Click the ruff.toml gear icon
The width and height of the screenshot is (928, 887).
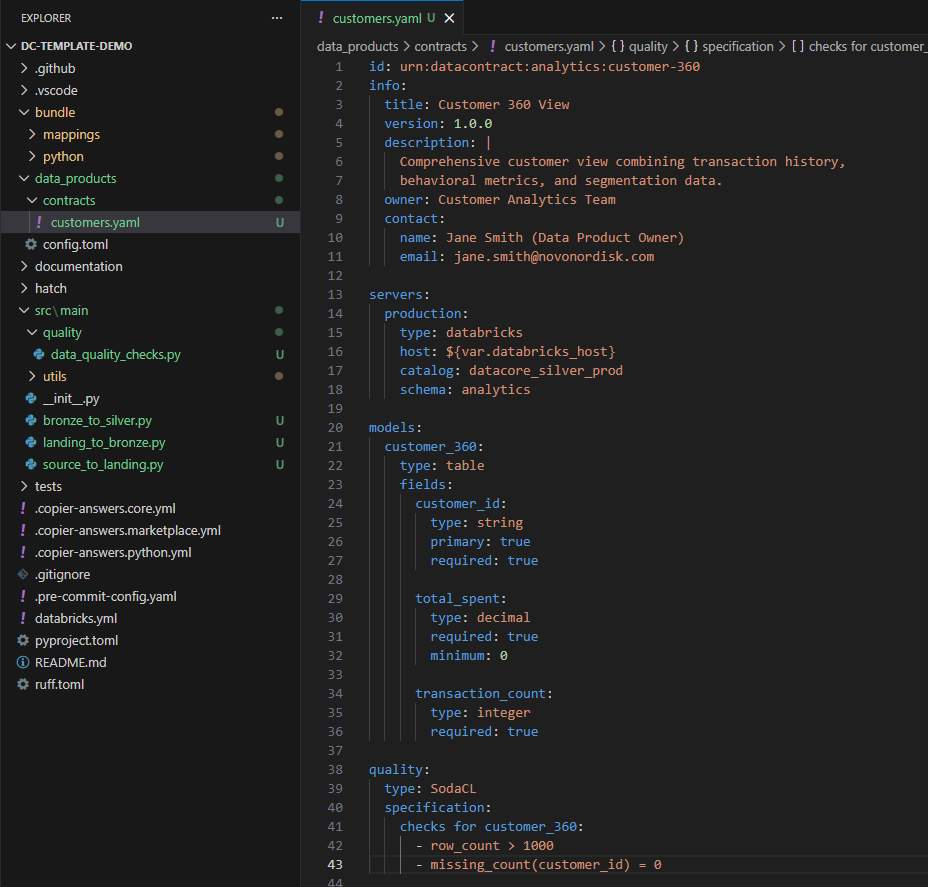pyautogui.click(x=22, y=684)
